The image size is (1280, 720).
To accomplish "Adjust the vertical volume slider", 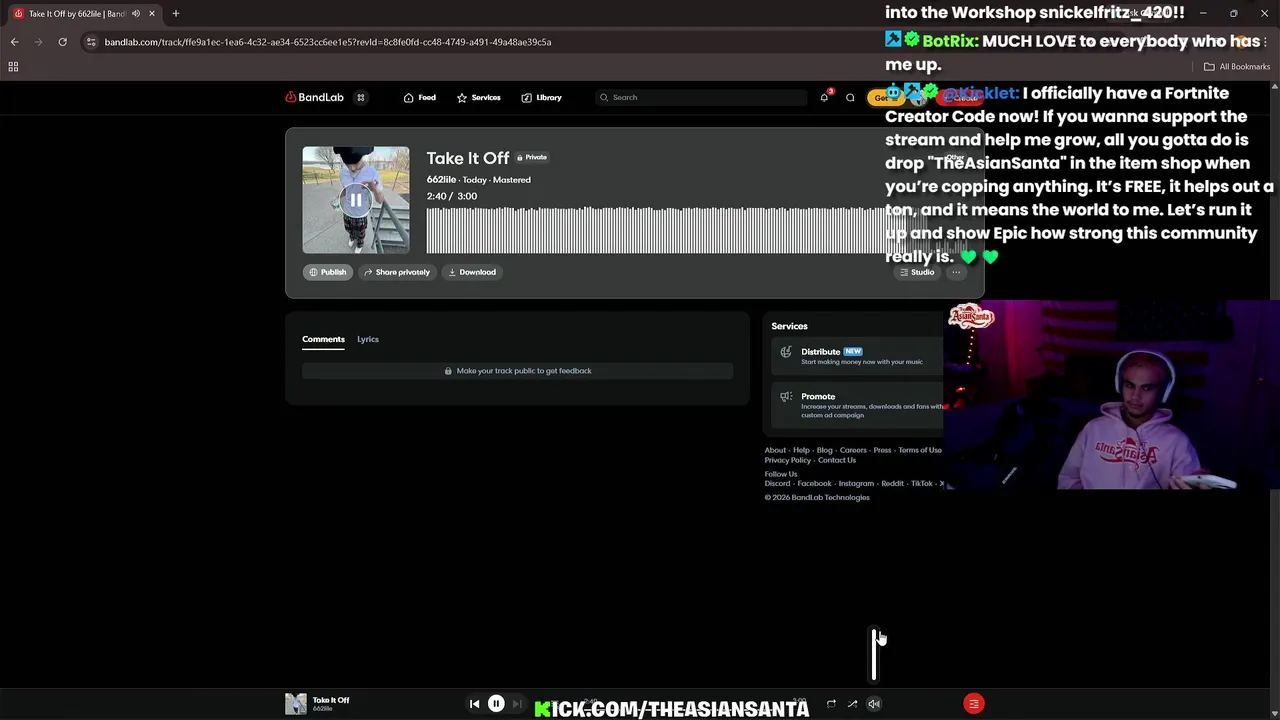I will pyautogui.click(x=874, y=656).
